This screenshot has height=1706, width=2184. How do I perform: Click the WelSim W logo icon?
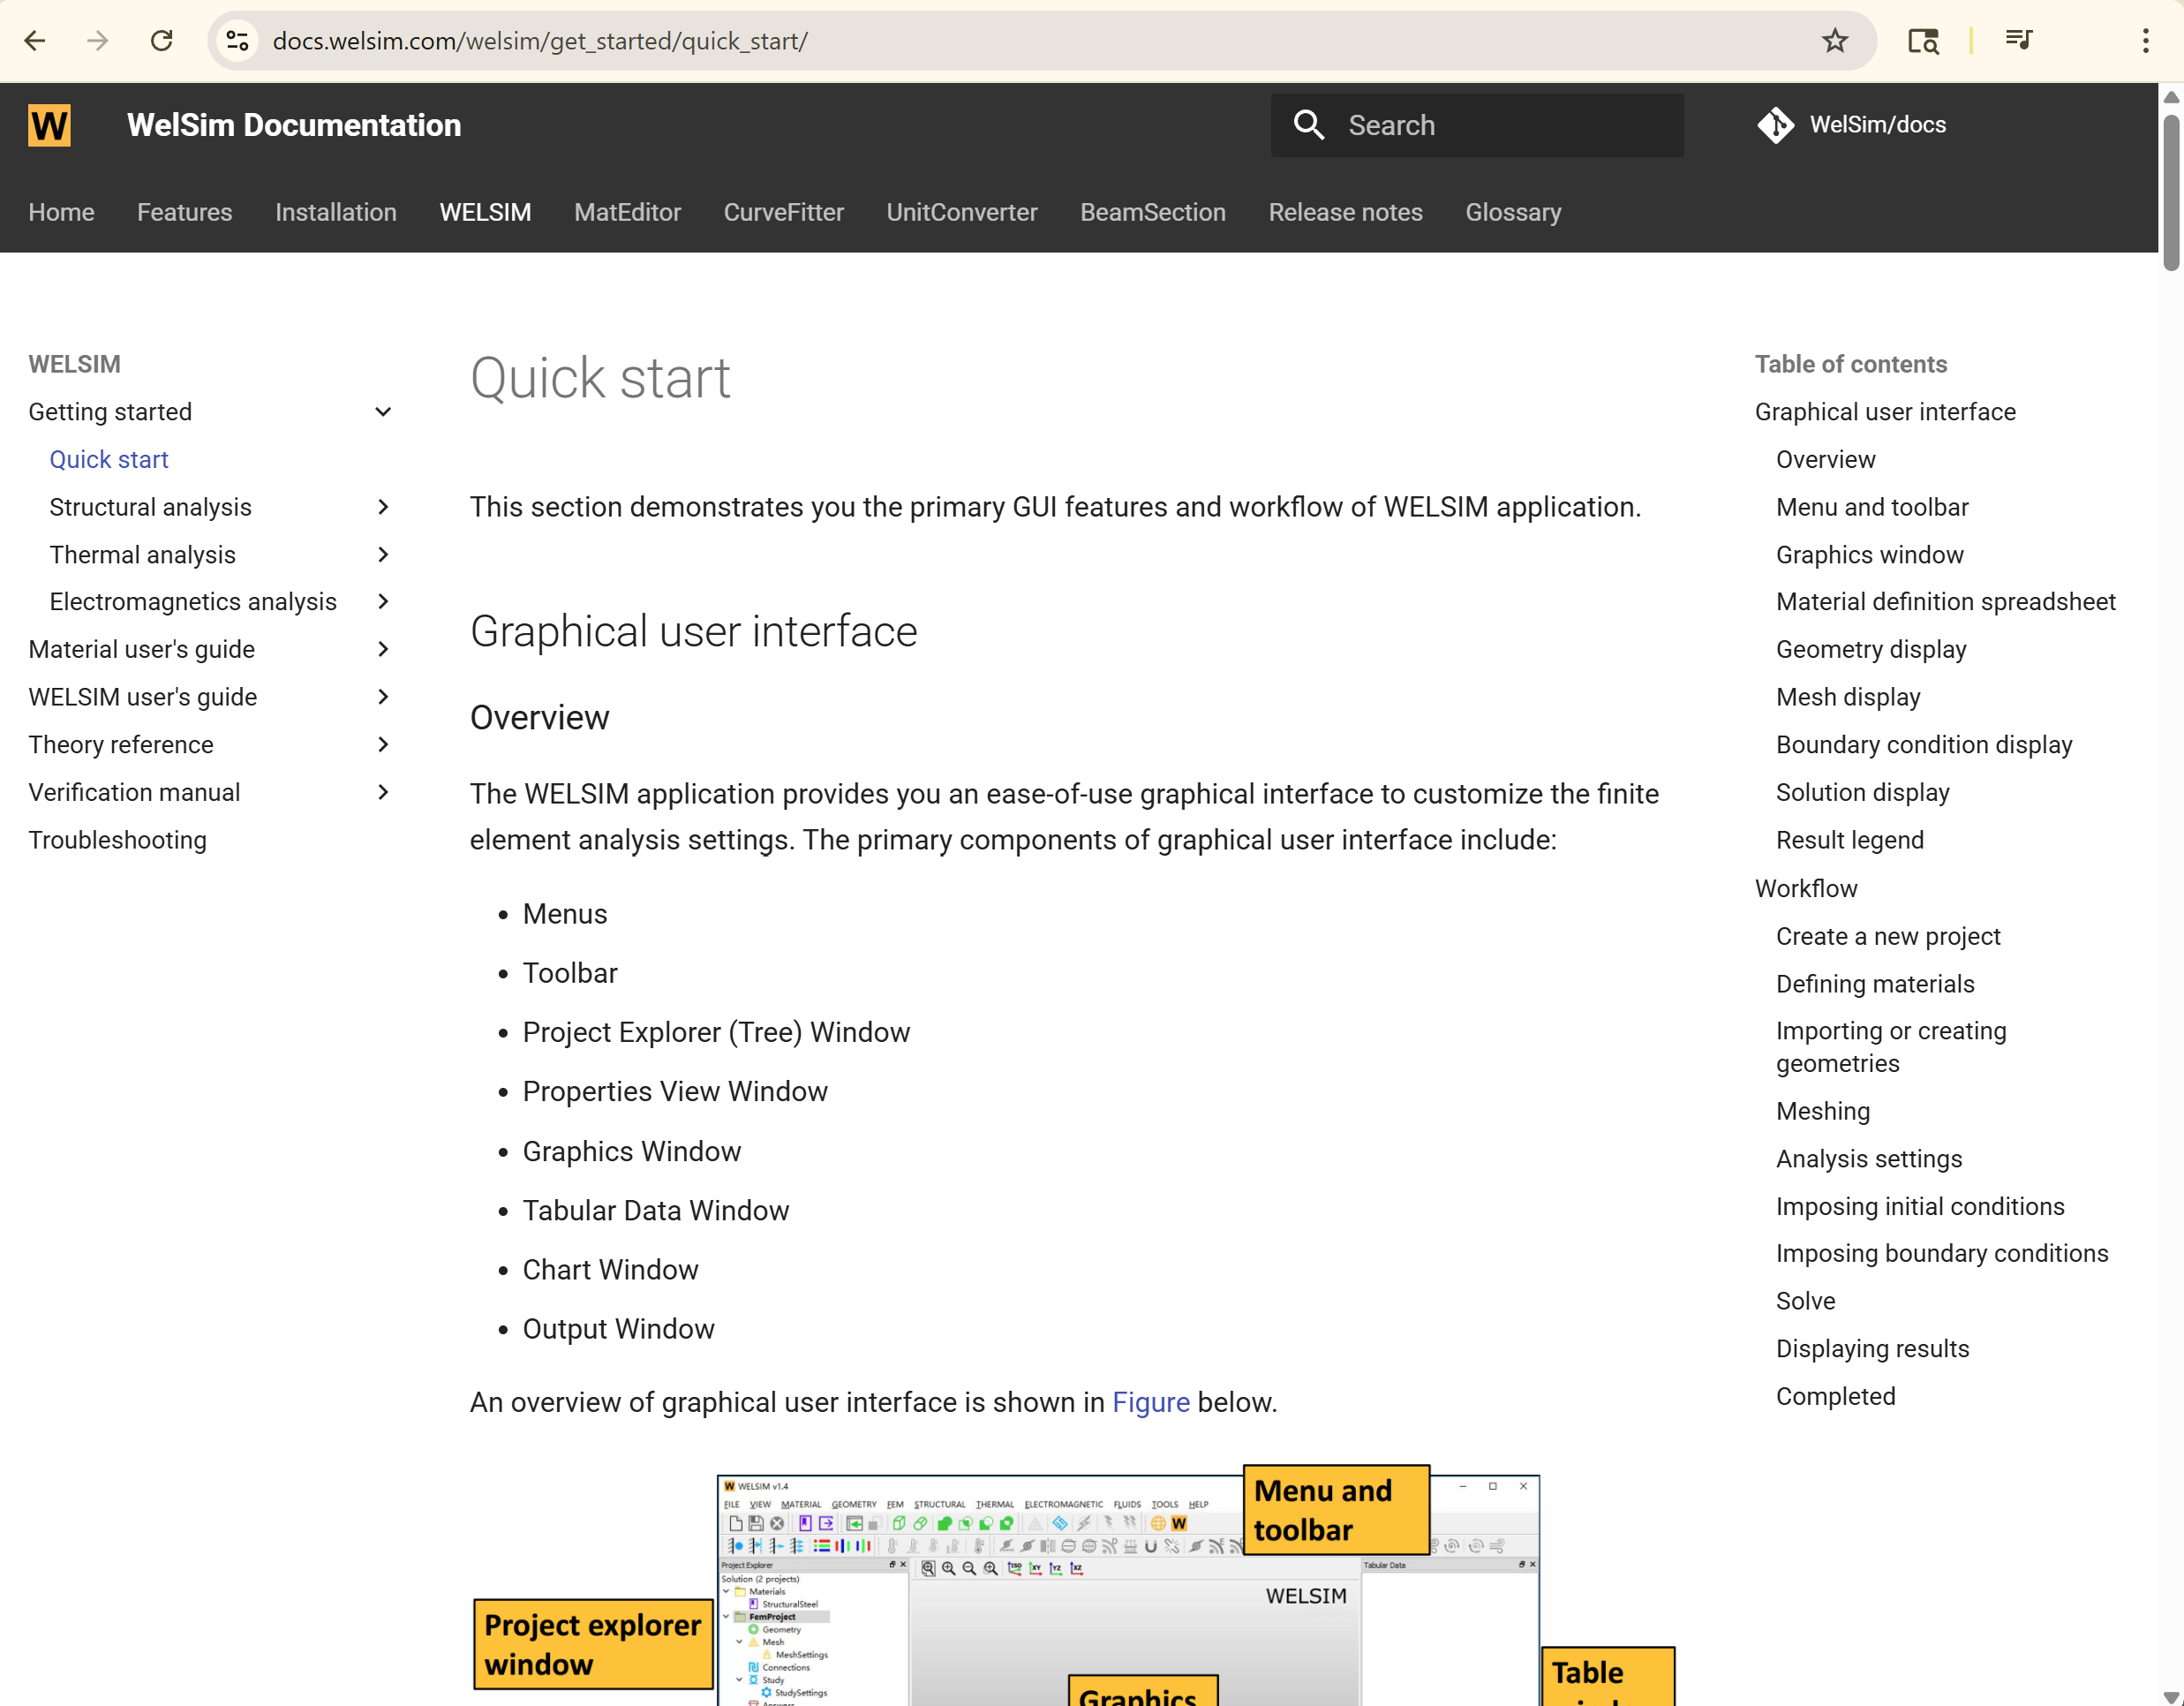(49, 126)
